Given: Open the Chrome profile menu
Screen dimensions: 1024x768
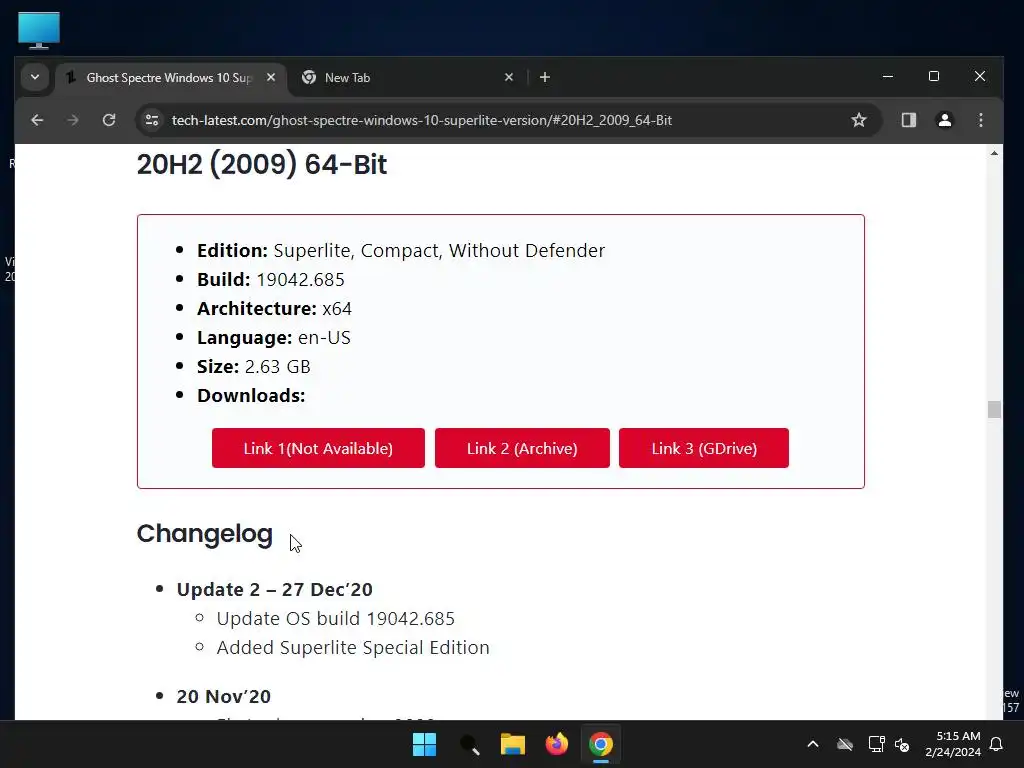Looking at the screenshot, I should (x=944, y=120).
